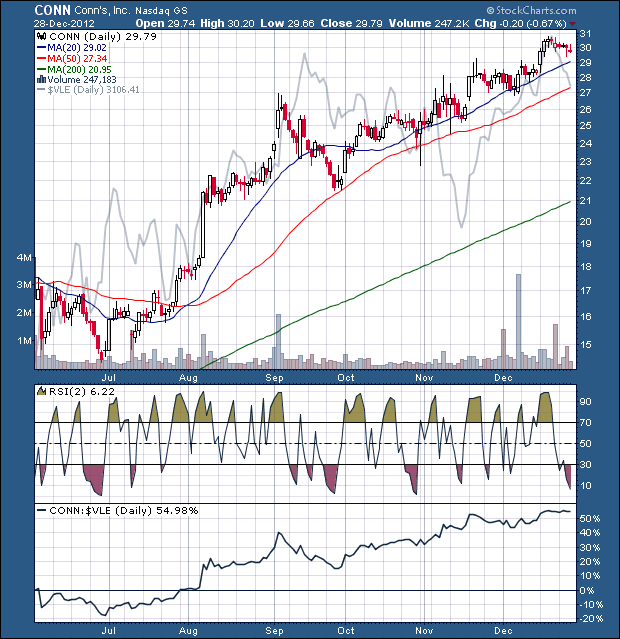This screenshot has height=639, width=620.
Task: Click the tallest December volume spike bar
Action: point(519,322)
